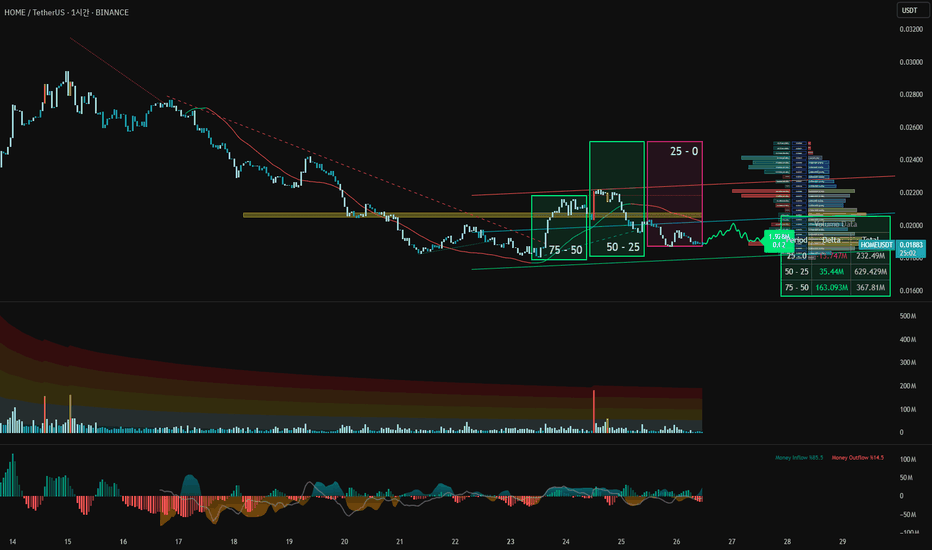Click the Delta column header in table
932x550 pixels.
coord(832,240)
